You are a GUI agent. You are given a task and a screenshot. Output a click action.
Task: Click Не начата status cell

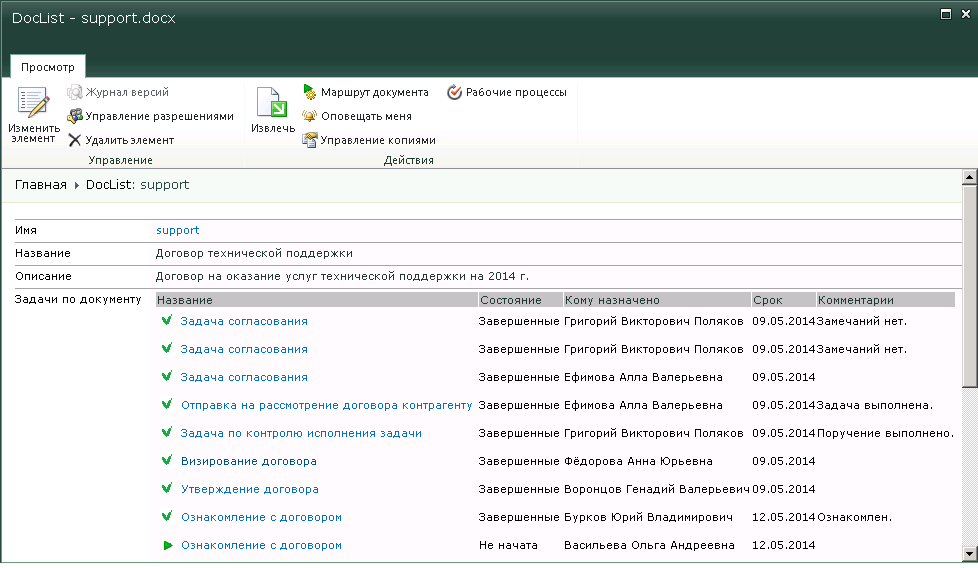(x=508, y=546)
